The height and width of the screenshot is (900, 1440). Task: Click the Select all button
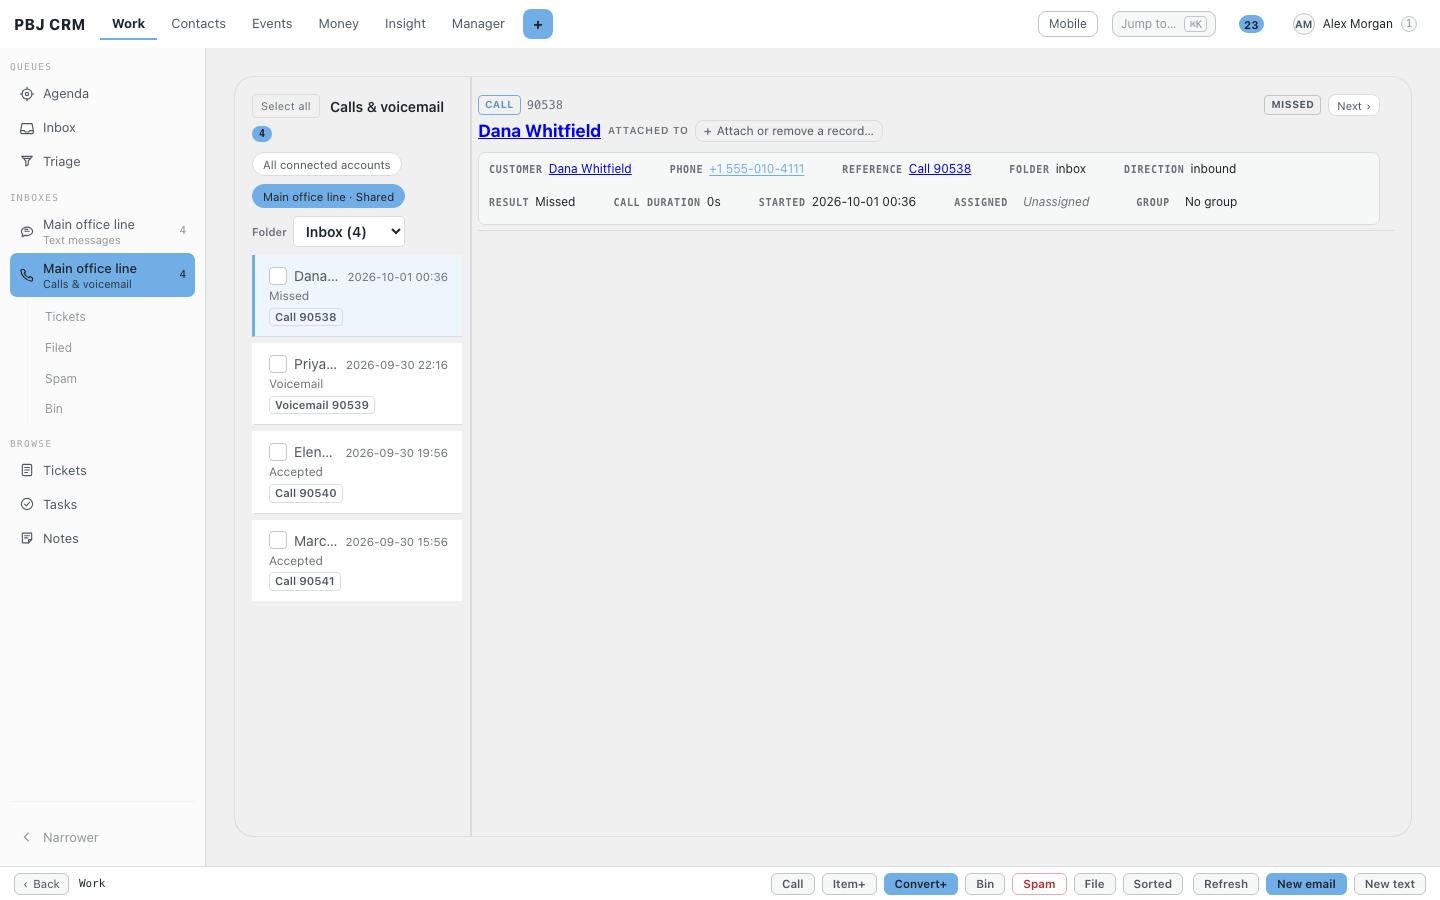(286, 106)
